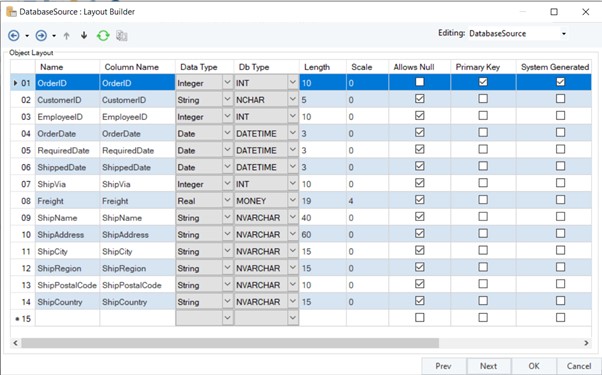
Task: Click the back navigation arrow icon
Action: point(14,36)
